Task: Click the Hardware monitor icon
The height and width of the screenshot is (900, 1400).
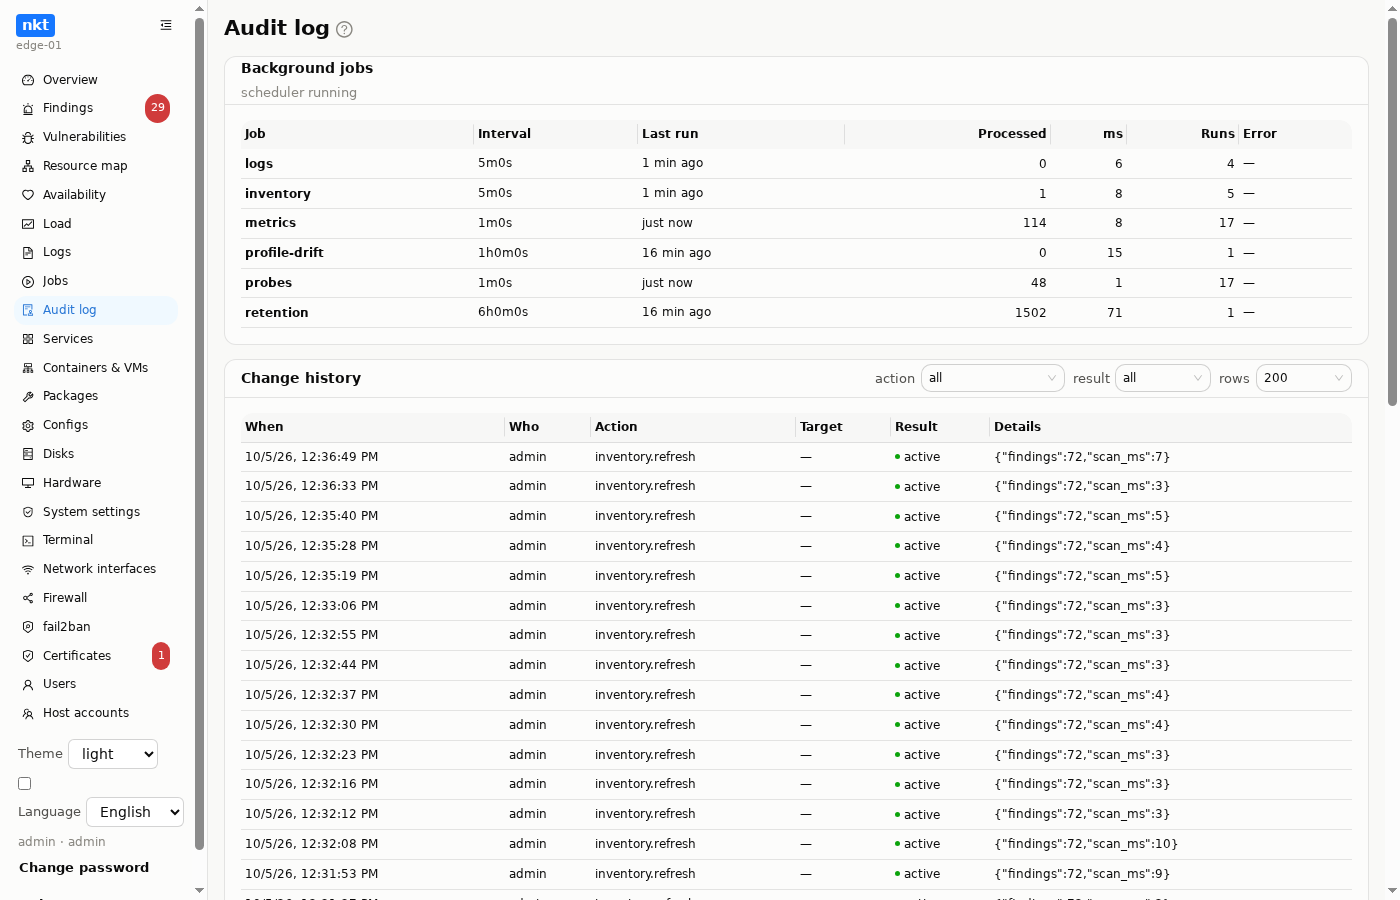Action: coord(28,483)
